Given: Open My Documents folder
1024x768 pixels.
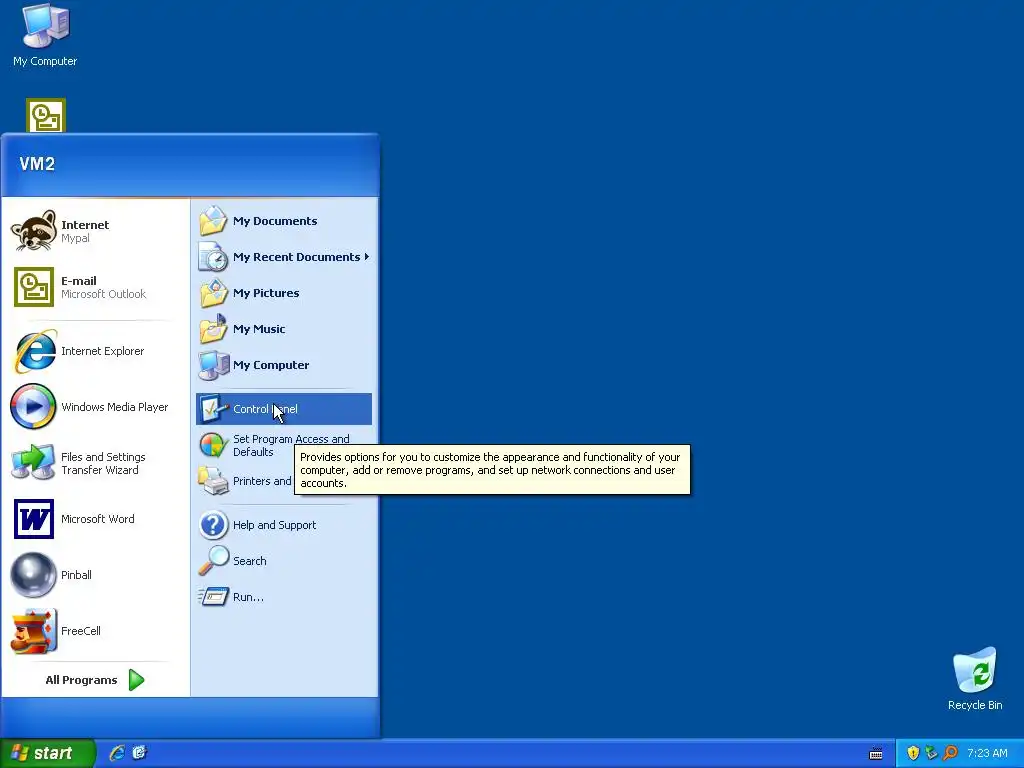Looking at the screenshot, I should pos(283,221).
